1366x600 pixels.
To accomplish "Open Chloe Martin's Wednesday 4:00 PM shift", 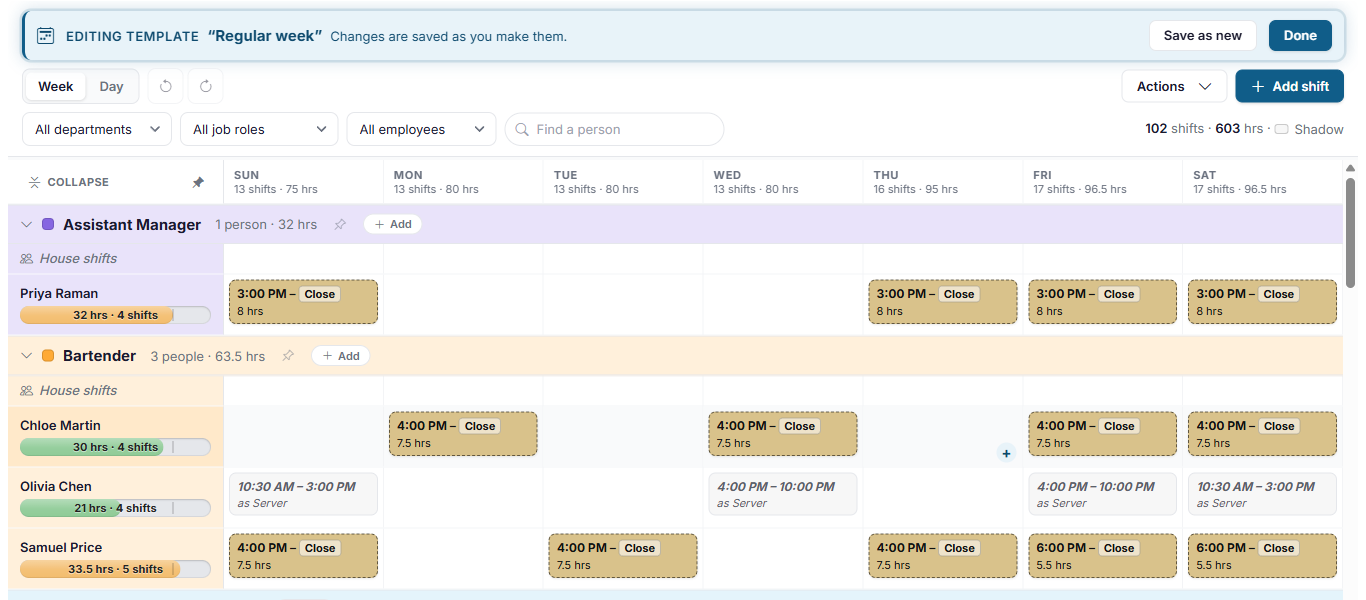I will 783,434.
